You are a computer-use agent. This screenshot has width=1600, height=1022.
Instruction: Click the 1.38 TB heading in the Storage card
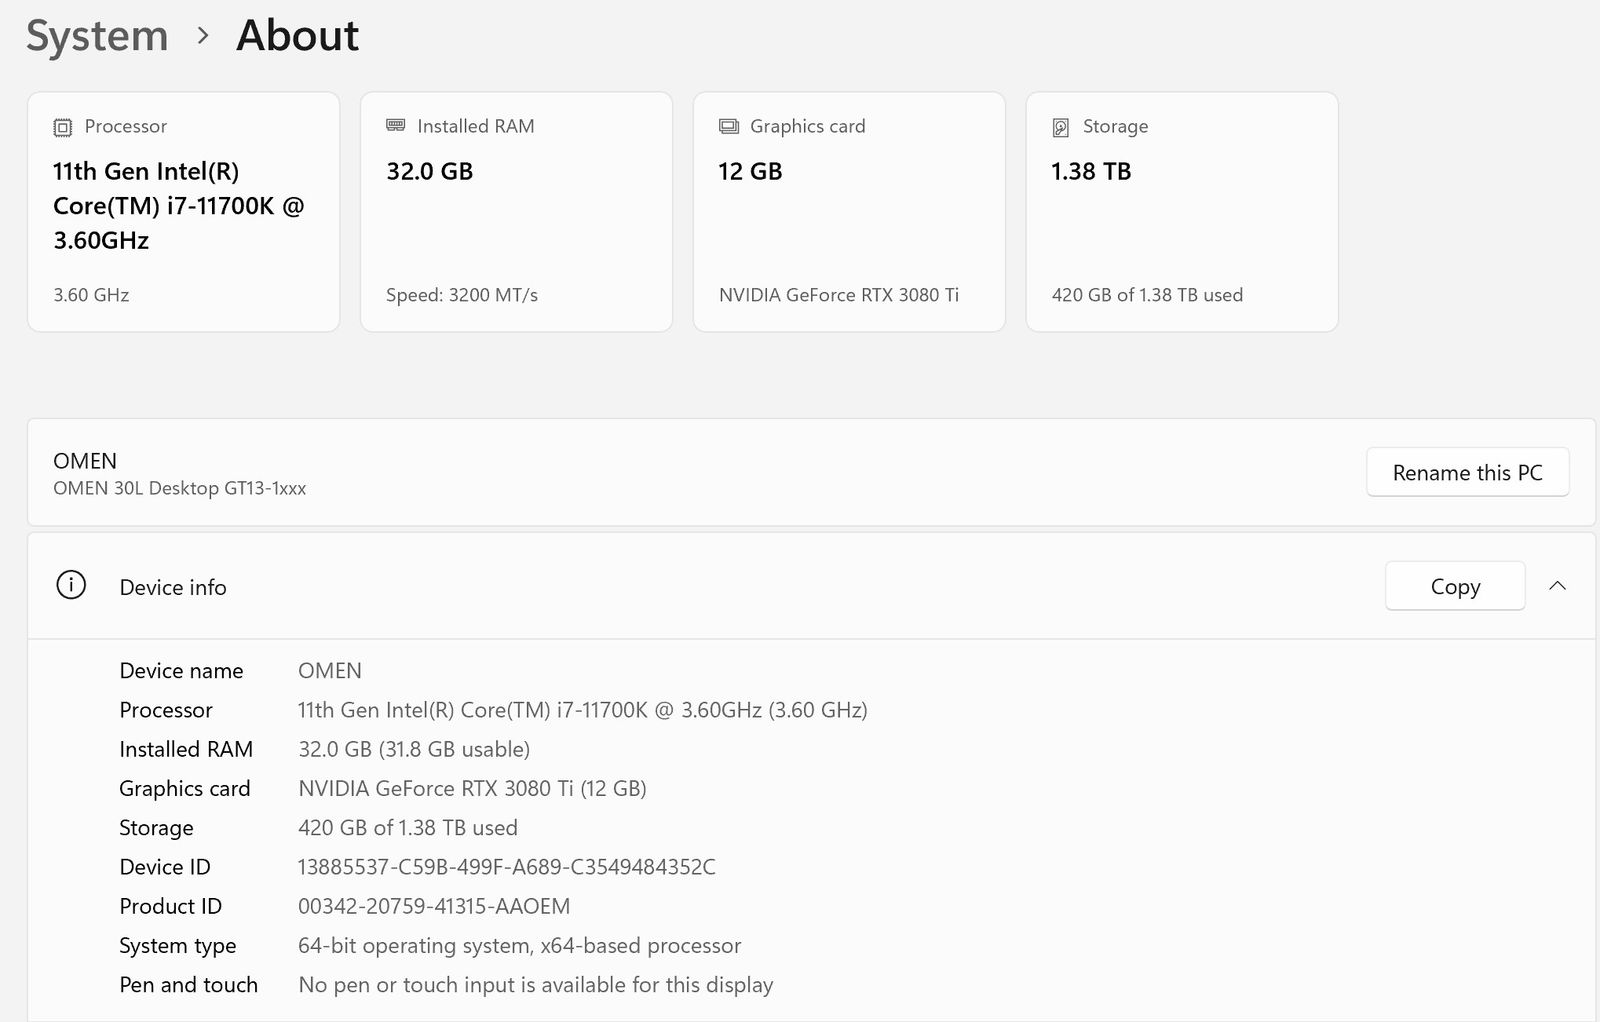click(1091, 171)
